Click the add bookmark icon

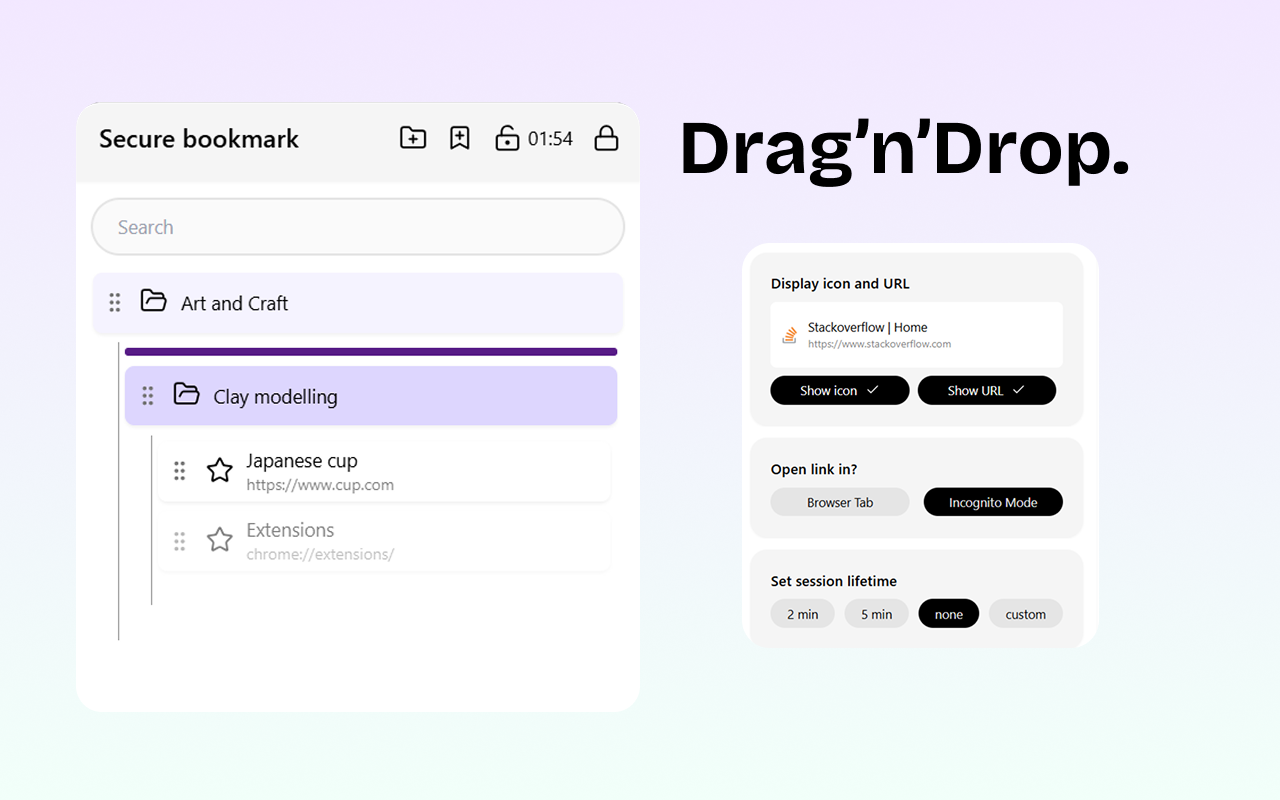(459, 138)
